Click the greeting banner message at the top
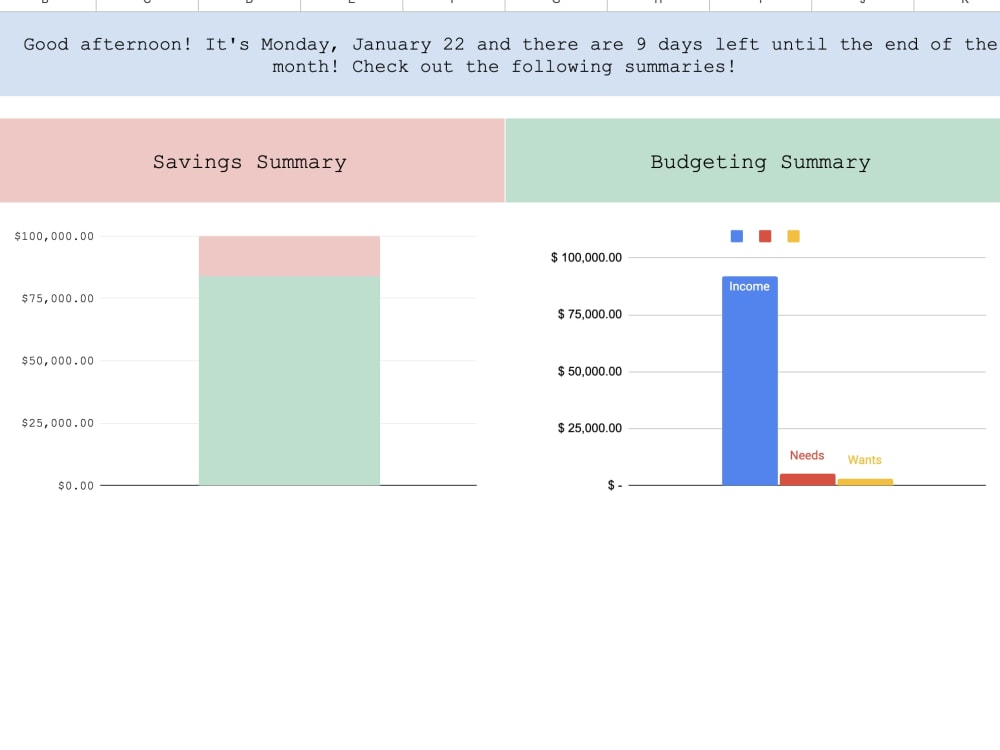The height and width of the screenshot is (750, 1000). pos(500,55)
